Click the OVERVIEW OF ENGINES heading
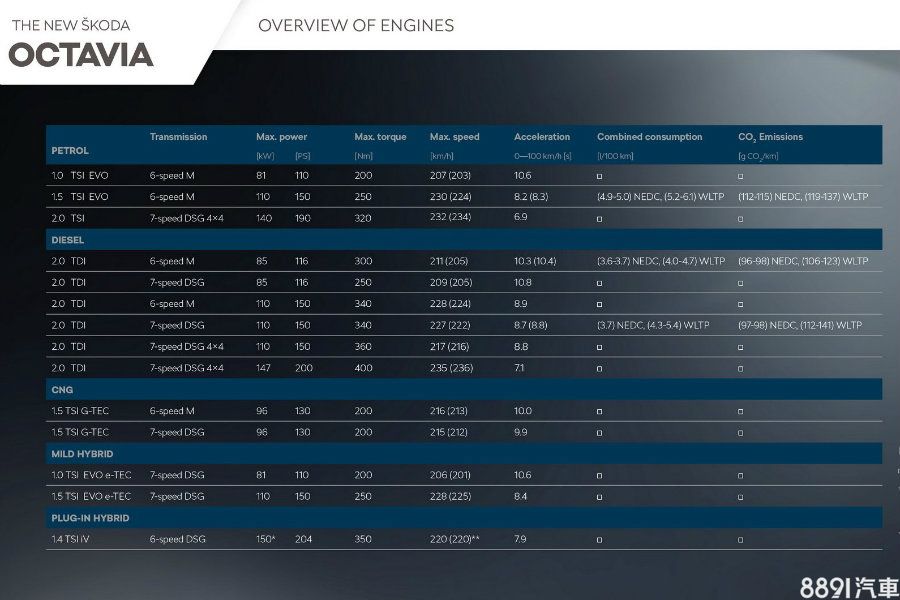Screen dimensions: 900x600 pos(355,25)
